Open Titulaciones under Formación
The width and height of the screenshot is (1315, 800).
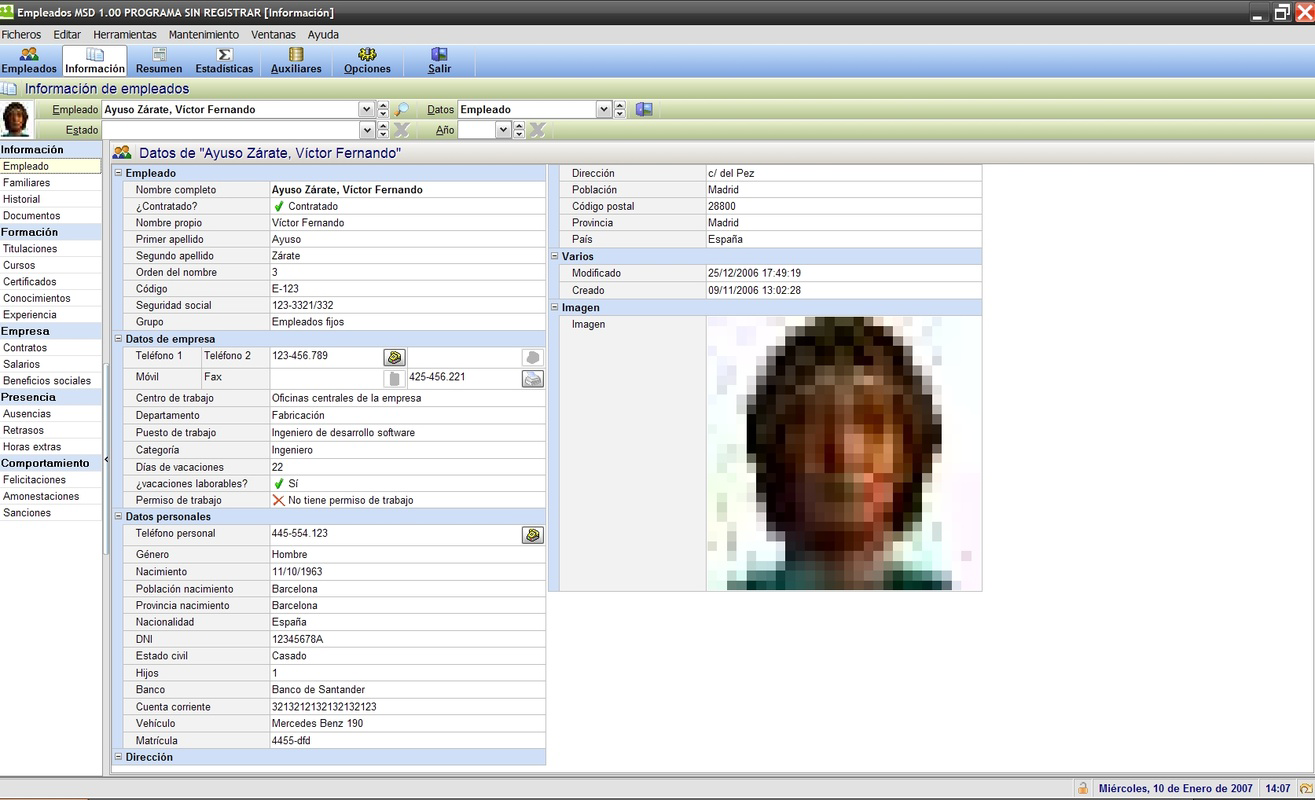coord(51,249)
